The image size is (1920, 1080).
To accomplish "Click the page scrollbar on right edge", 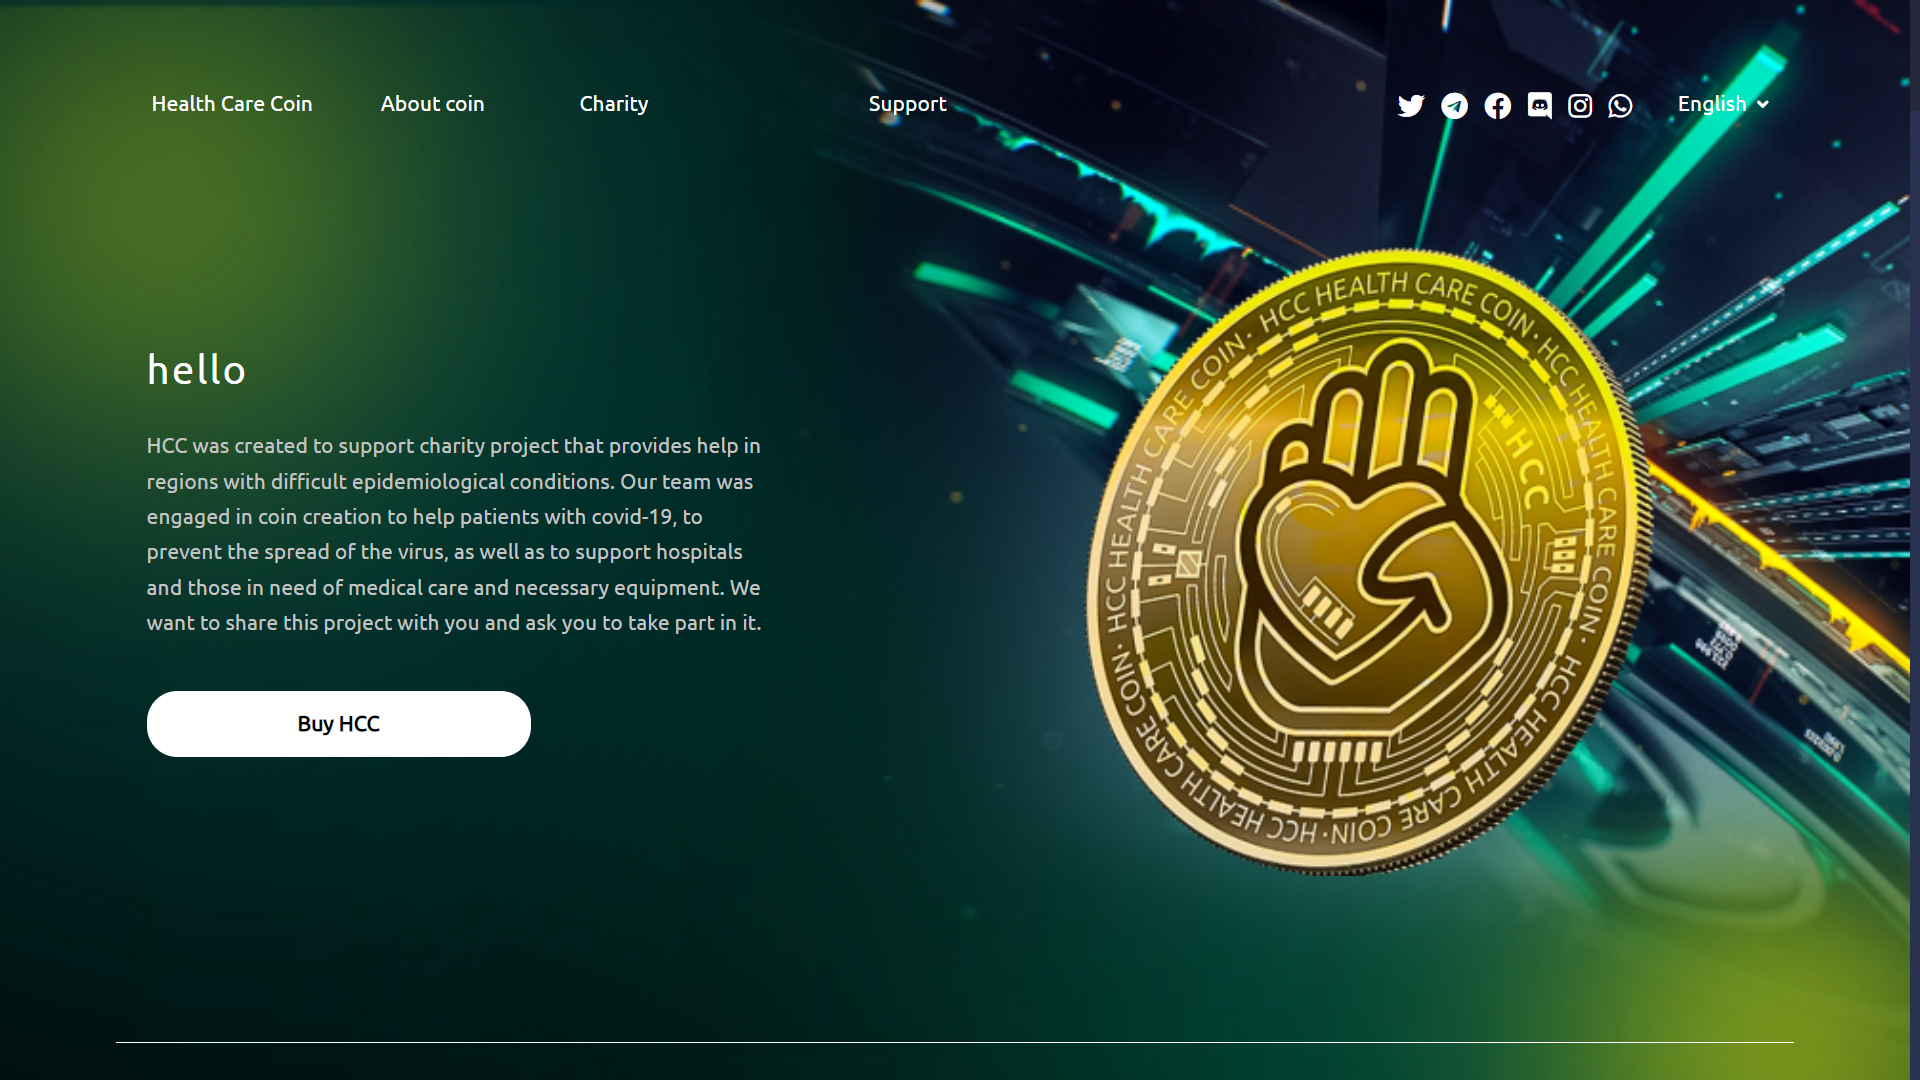I will (x=1914, y=540).
